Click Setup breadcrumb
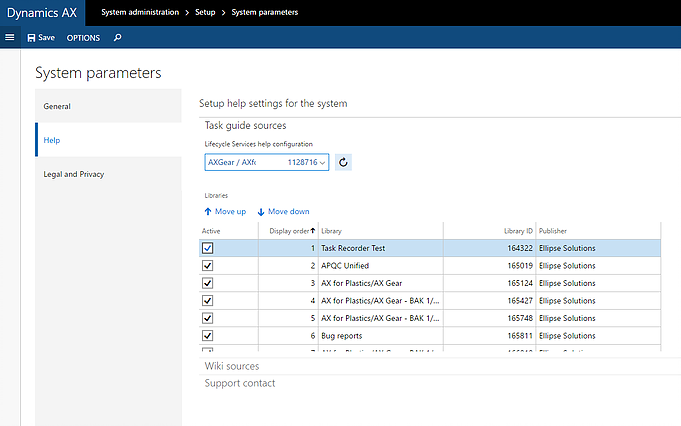 [x=205, y=12]
